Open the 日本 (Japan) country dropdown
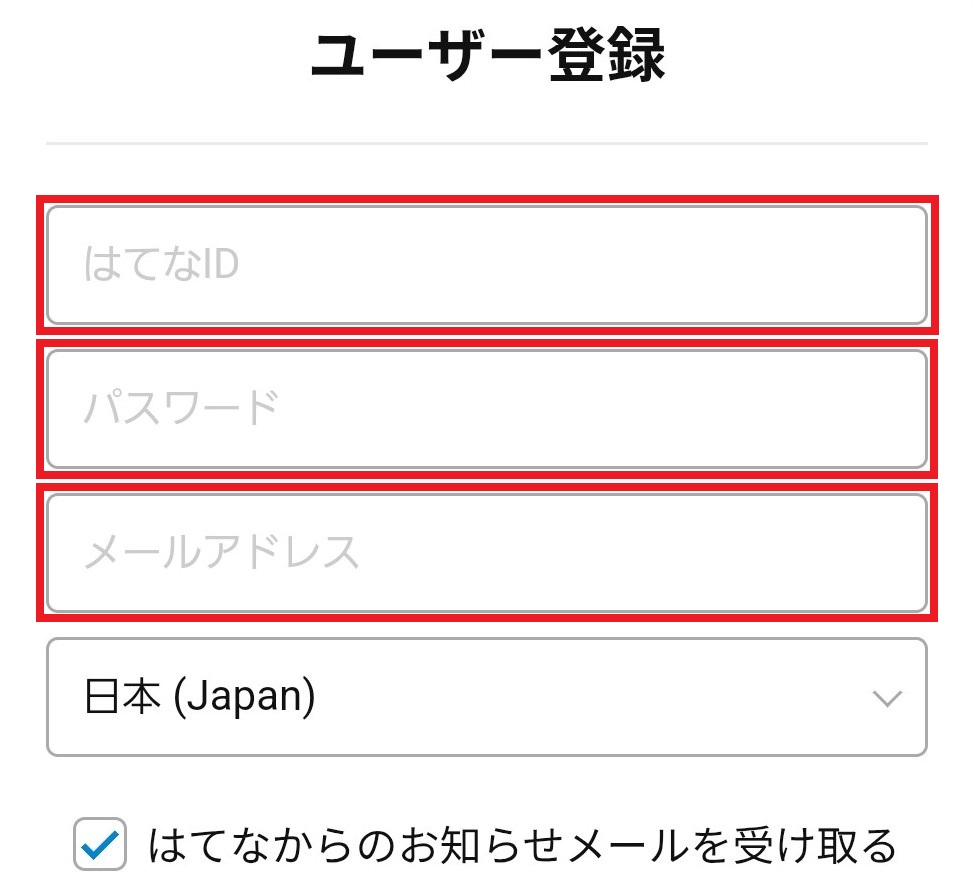The image size is (974, 895). coord(486,698)
